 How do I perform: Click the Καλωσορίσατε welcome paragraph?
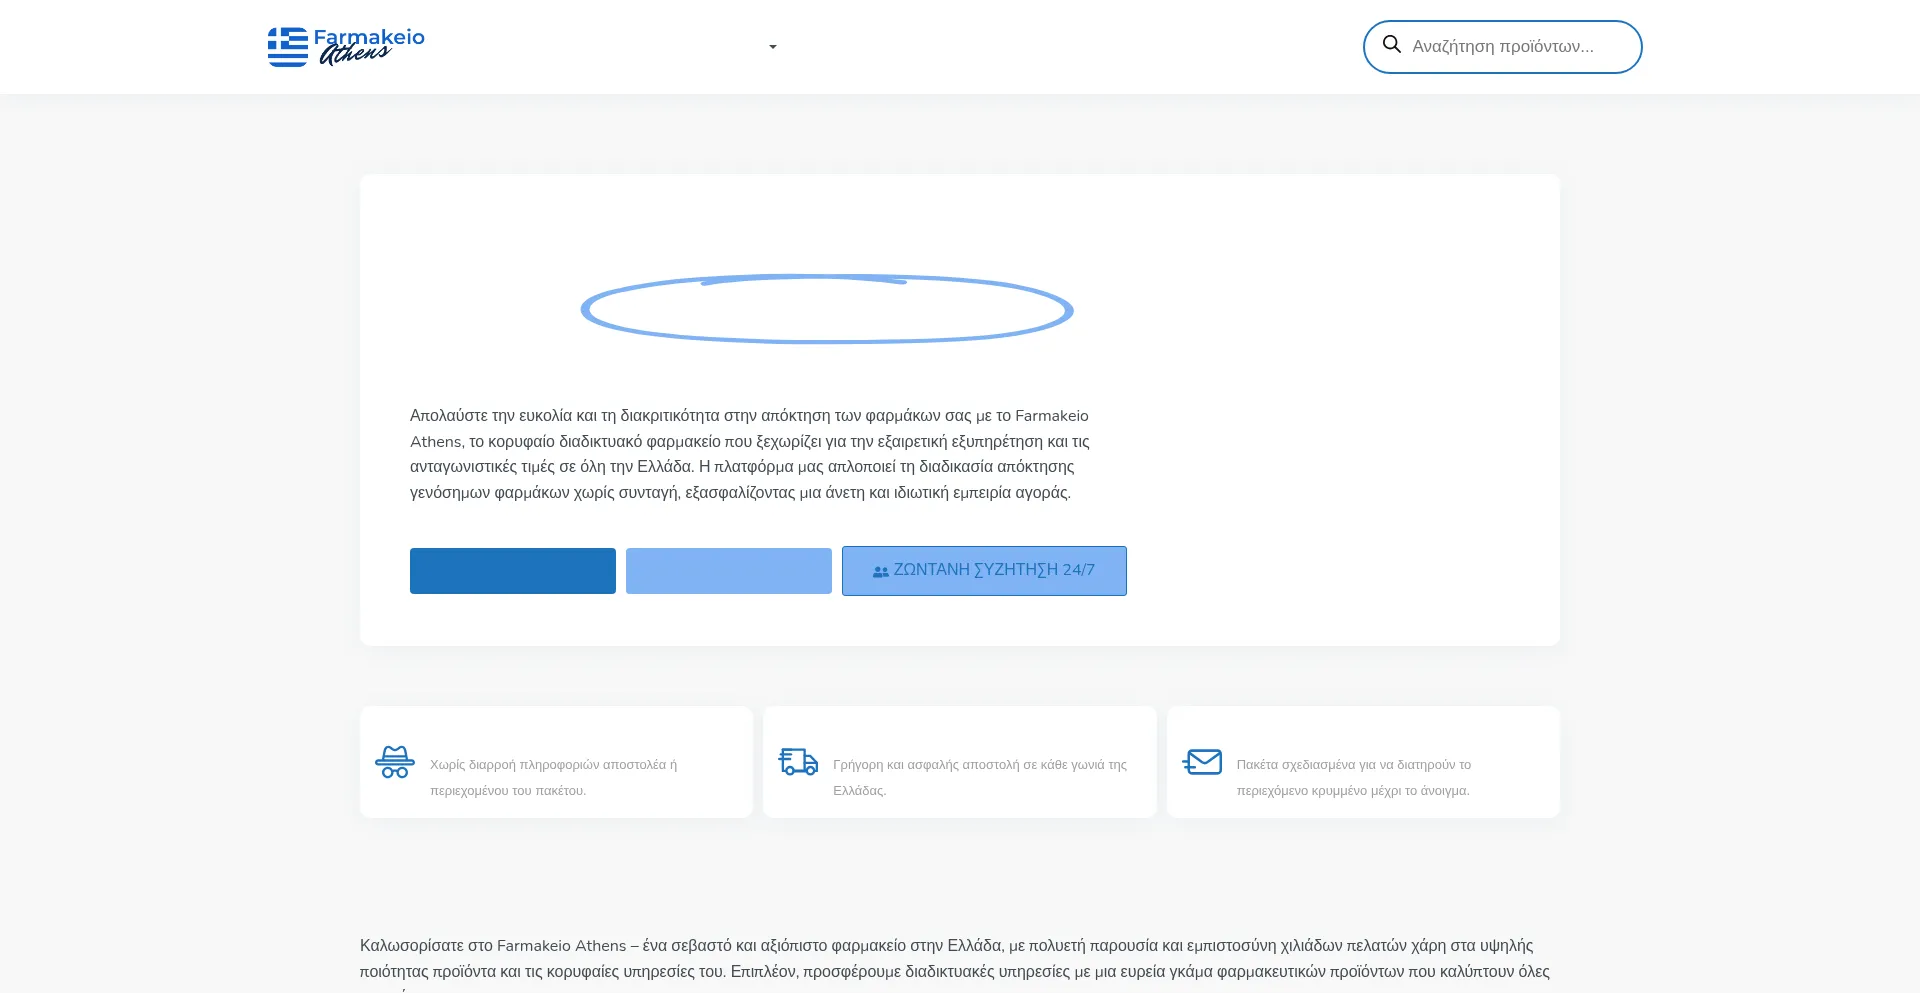click(x=955, y=958)
